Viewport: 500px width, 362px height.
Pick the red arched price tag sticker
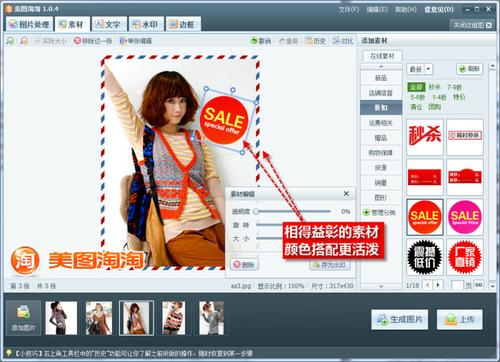(x=465, y=177)
